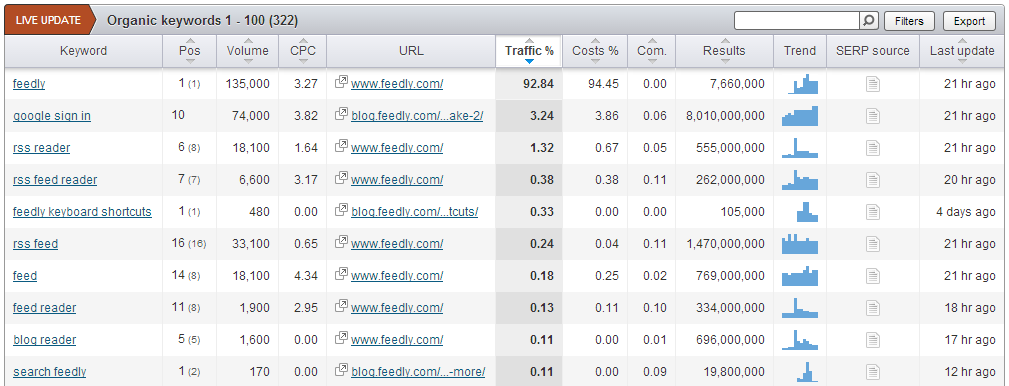Sort by Last update column
The width and height of the screenshot is (1009, 386).
[x=962, y=51]
